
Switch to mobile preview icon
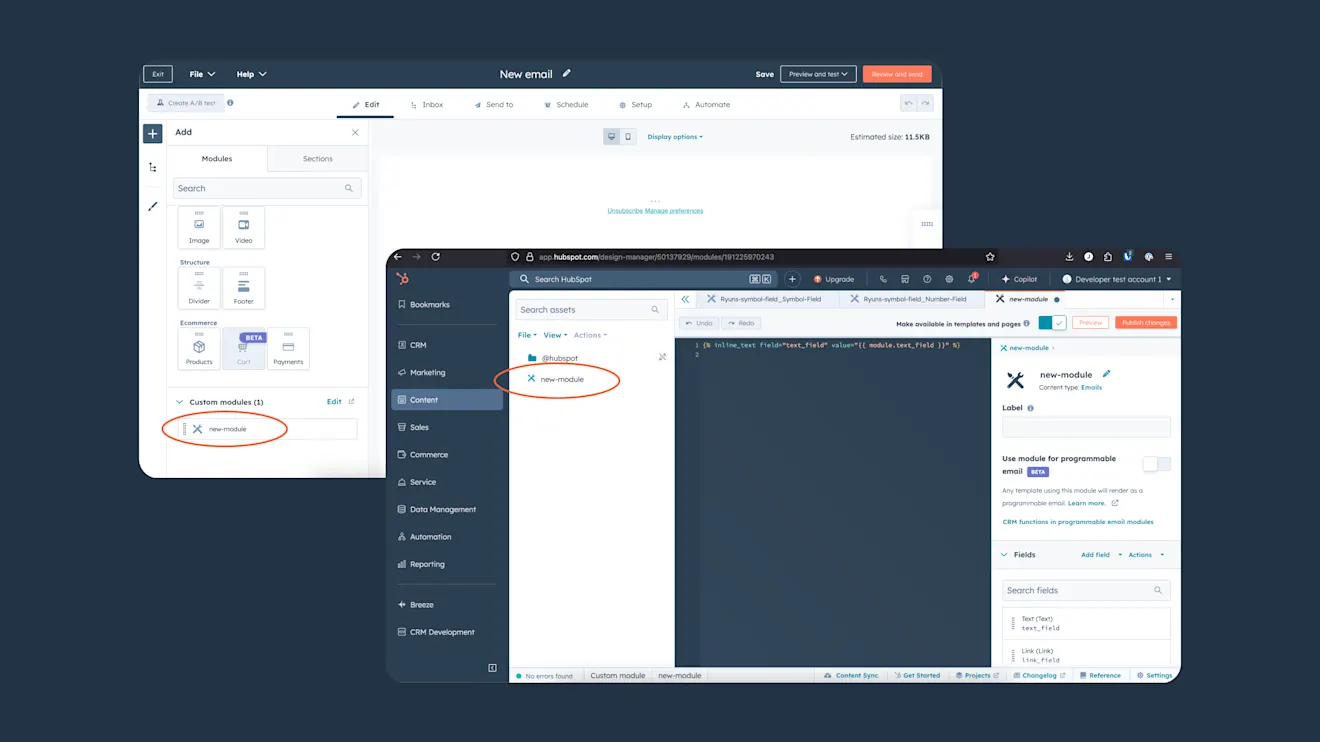628,137
